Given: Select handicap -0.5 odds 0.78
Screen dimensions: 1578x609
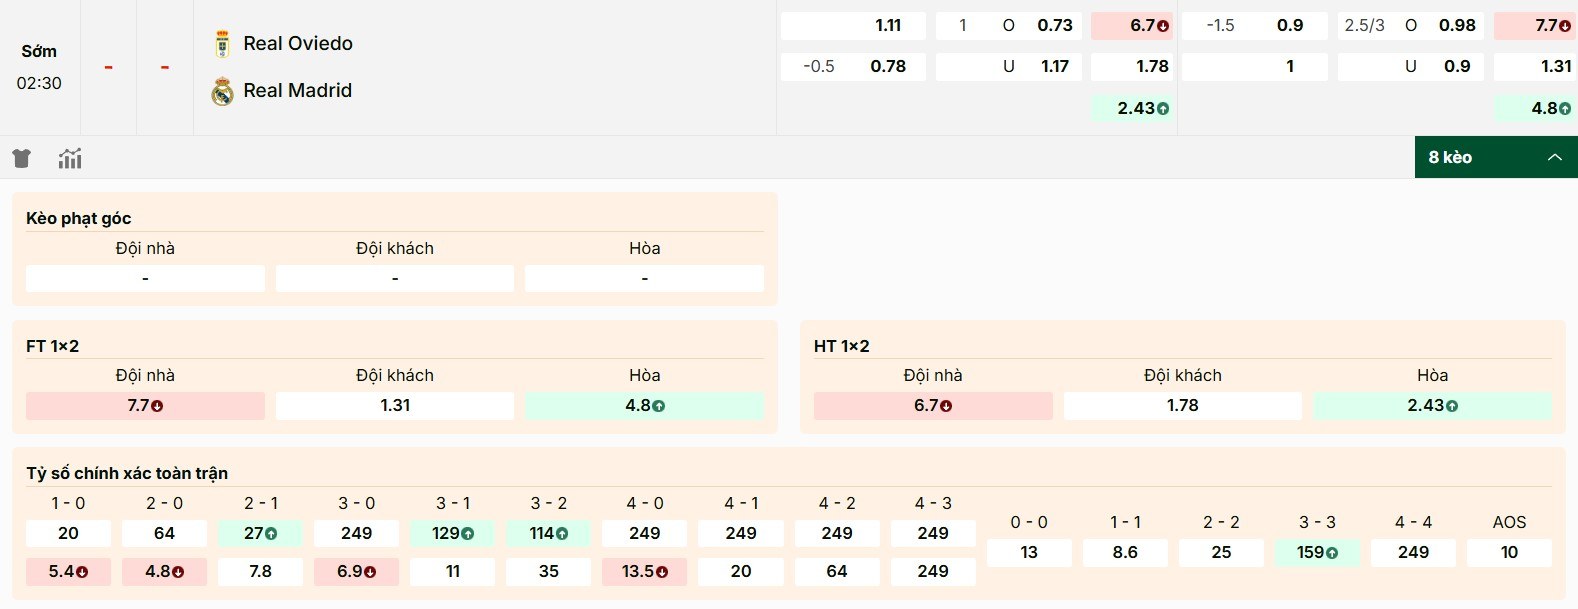Looking at the screenshot, I should (853, 67).
